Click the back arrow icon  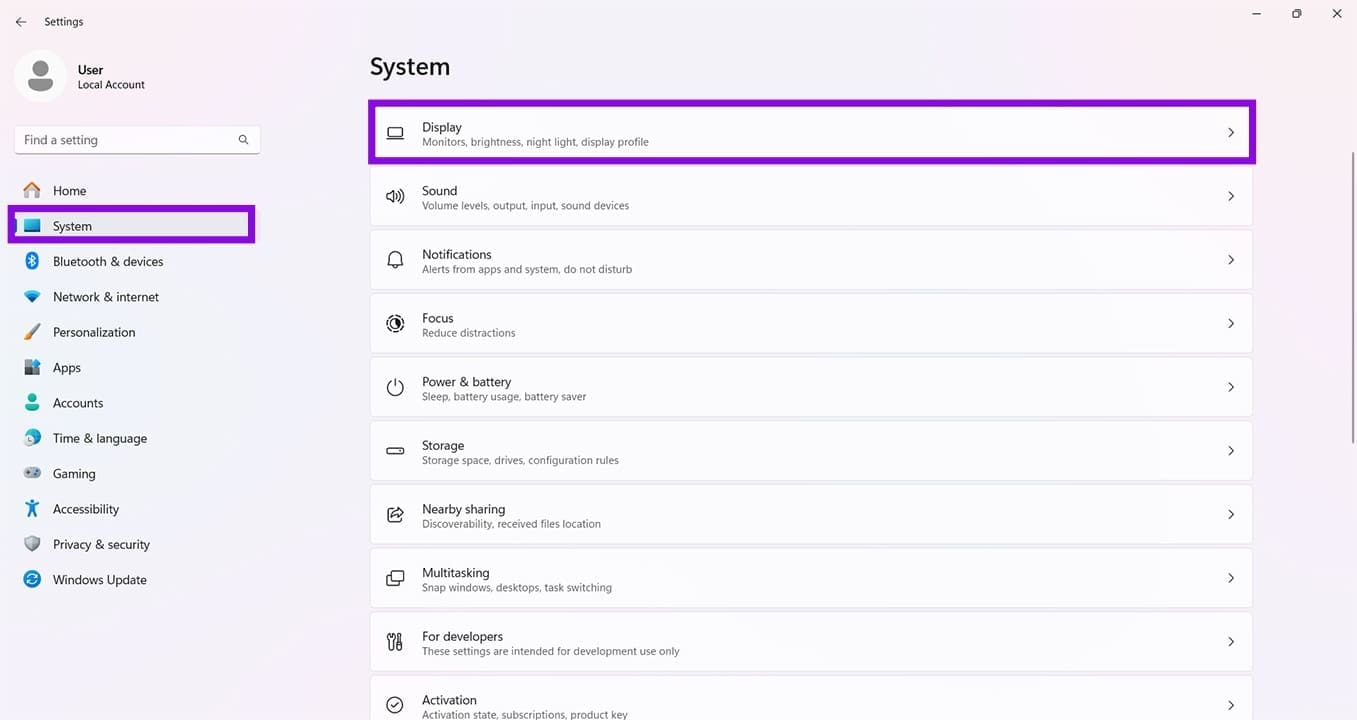tap(21, 22)
